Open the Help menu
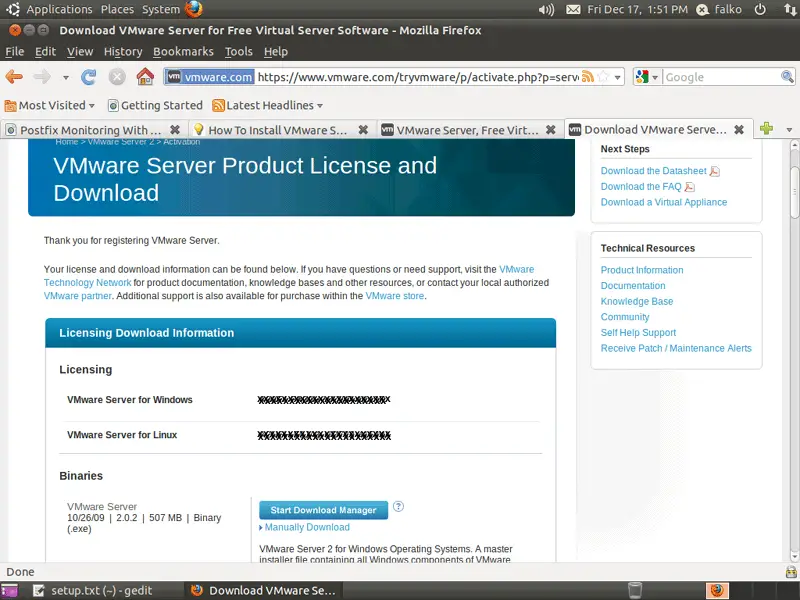The height and width of the screenshot is (600, 800). [x=276, y=52]
